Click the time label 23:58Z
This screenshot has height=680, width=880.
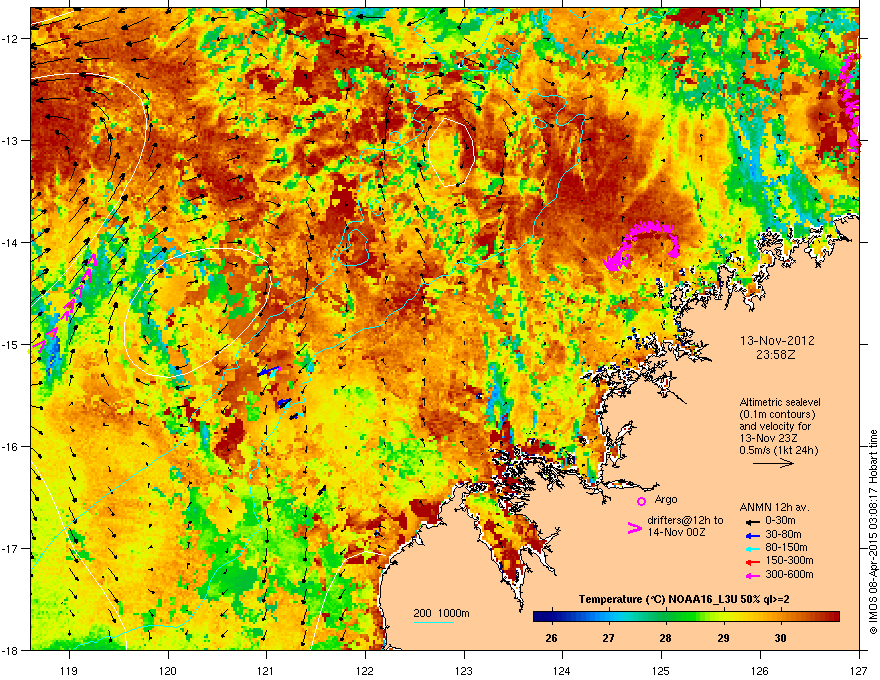pyautogui.click(x=776, y=355)
